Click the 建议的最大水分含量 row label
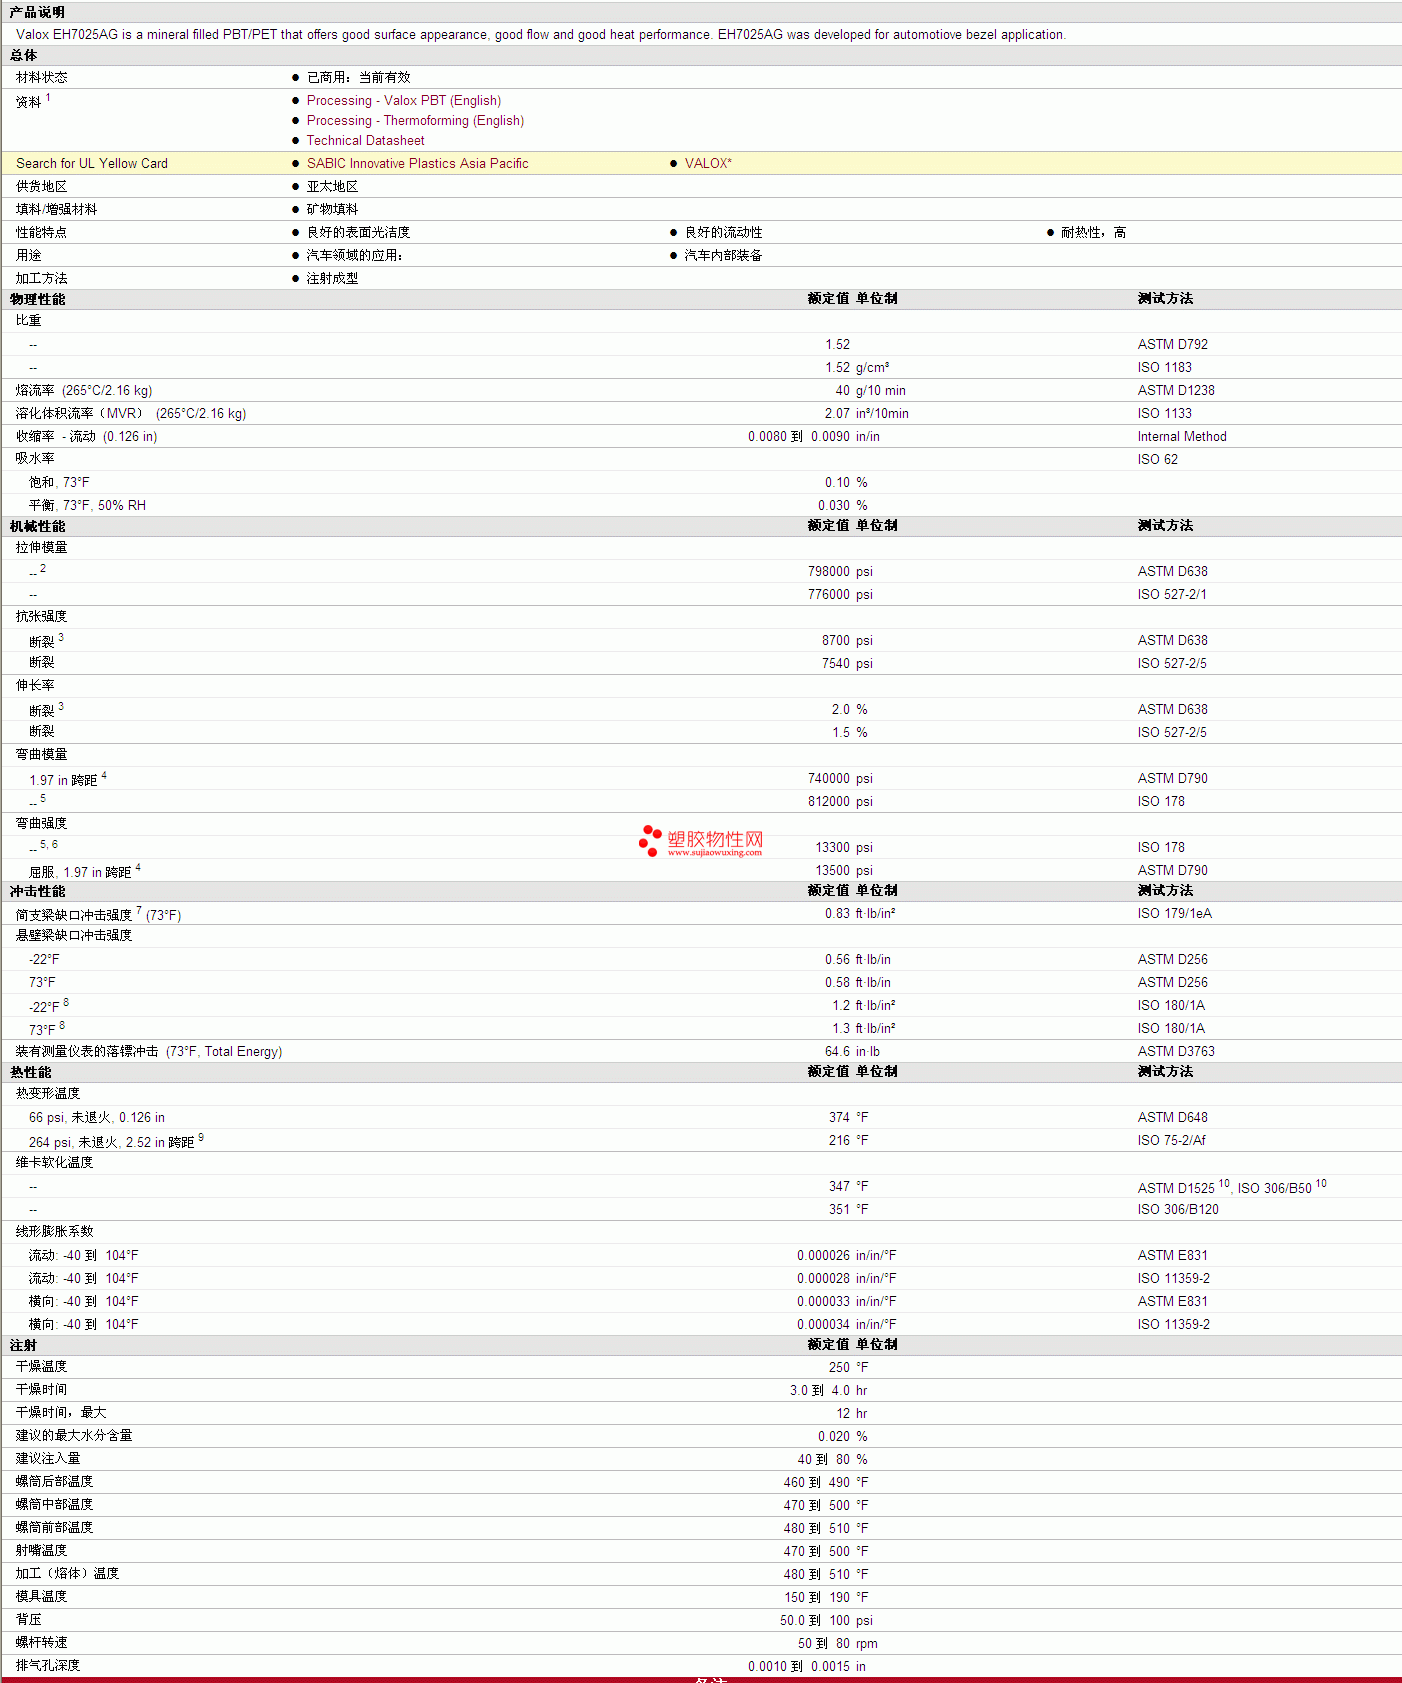Screen dimensions: 1402x1683 tap(74, 1435)
